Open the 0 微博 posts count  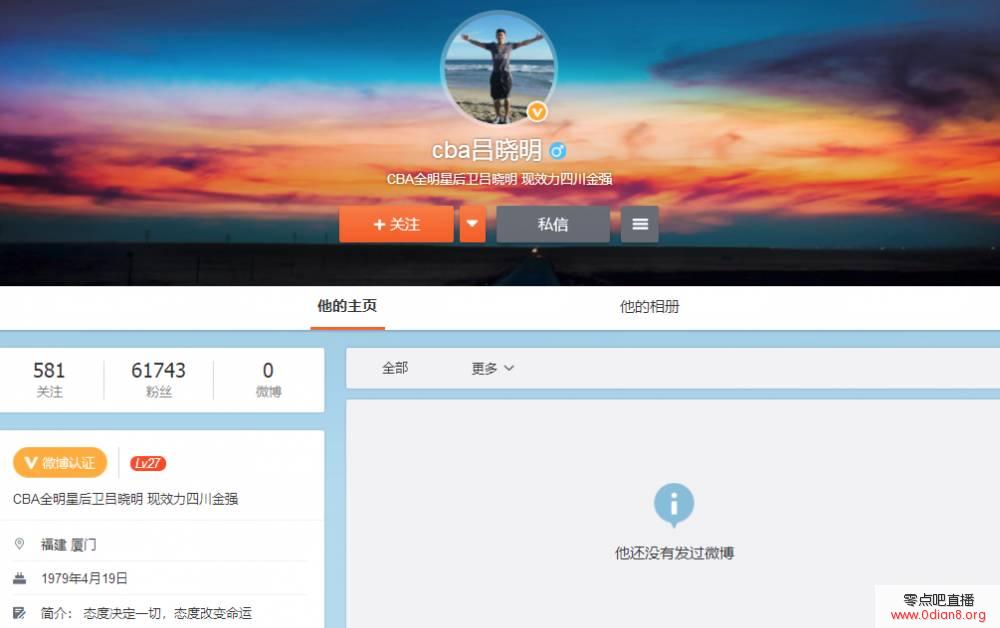[x=268, y=379]
